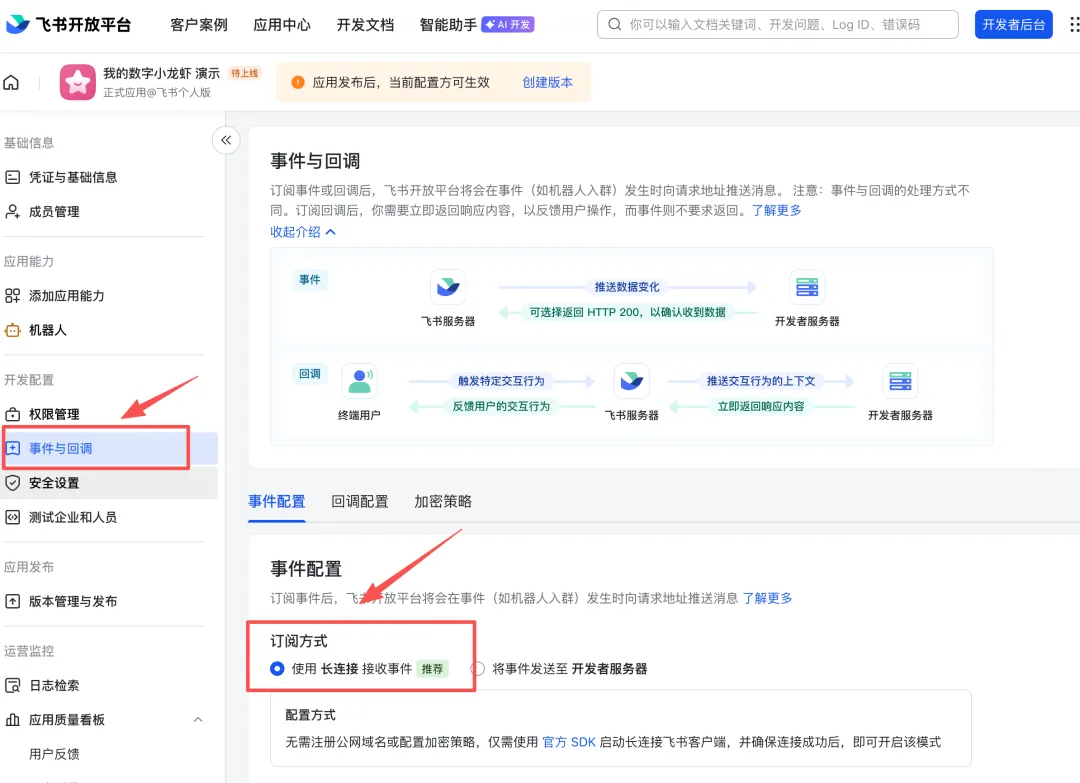Click the search magnifier icon
1080x783 pixels.
pyautogui.click(x=614, y=25)
